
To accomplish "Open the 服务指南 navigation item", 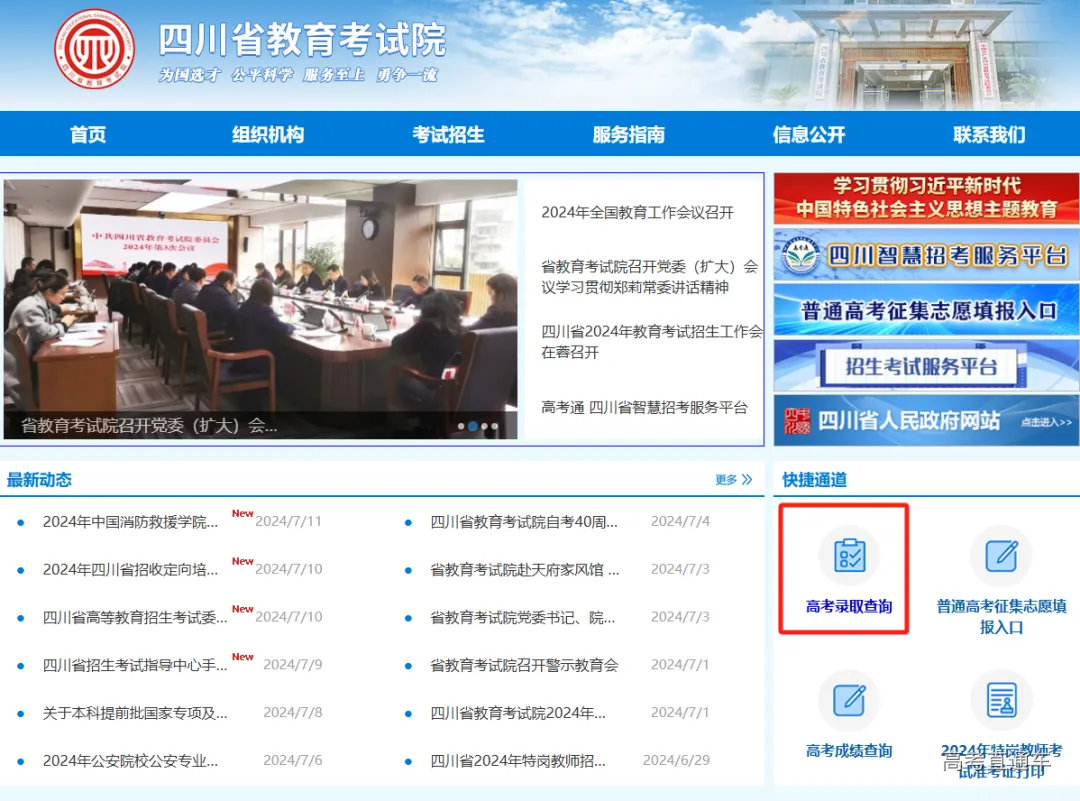I will pyautogui.click(x=627, y=133).
